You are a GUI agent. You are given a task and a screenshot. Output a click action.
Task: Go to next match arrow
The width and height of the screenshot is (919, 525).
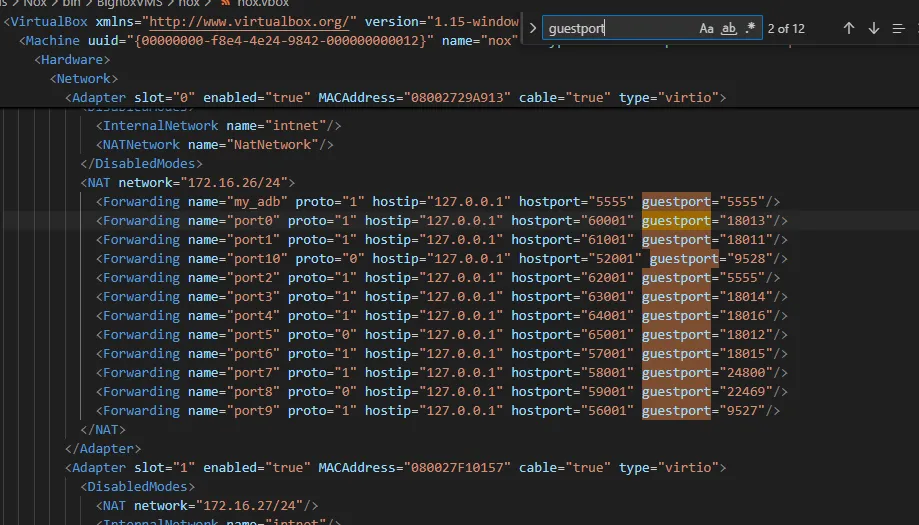pyautogui.click(x=874, y=28)
